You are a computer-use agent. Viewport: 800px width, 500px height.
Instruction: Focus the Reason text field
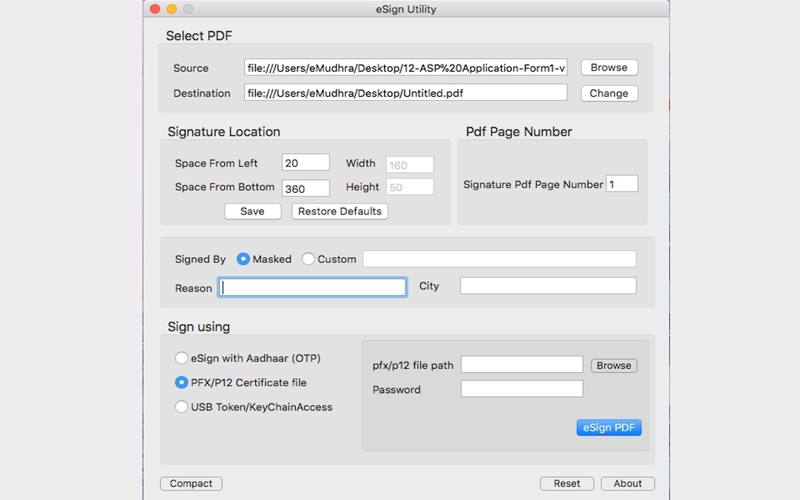click(312, 287)
